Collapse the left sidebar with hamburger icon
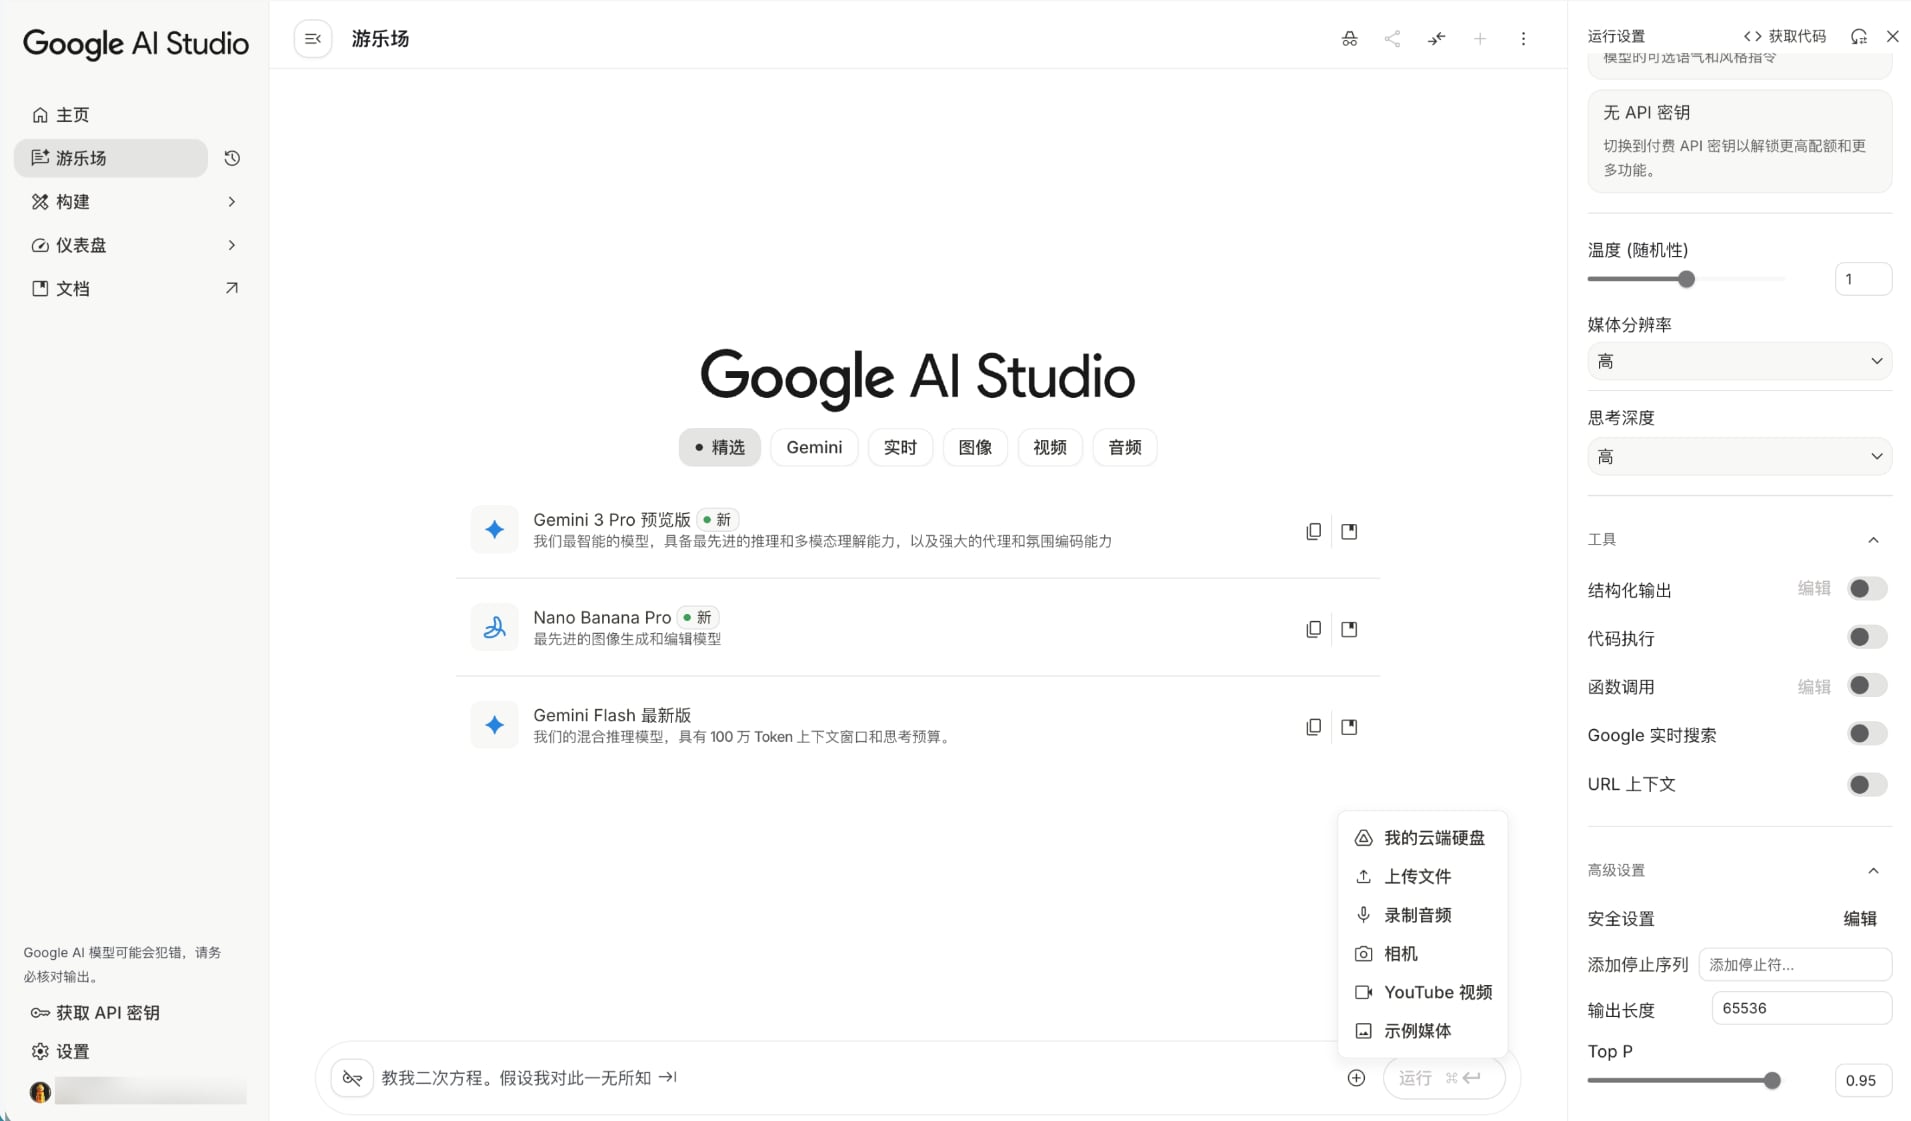 [312, 38]
